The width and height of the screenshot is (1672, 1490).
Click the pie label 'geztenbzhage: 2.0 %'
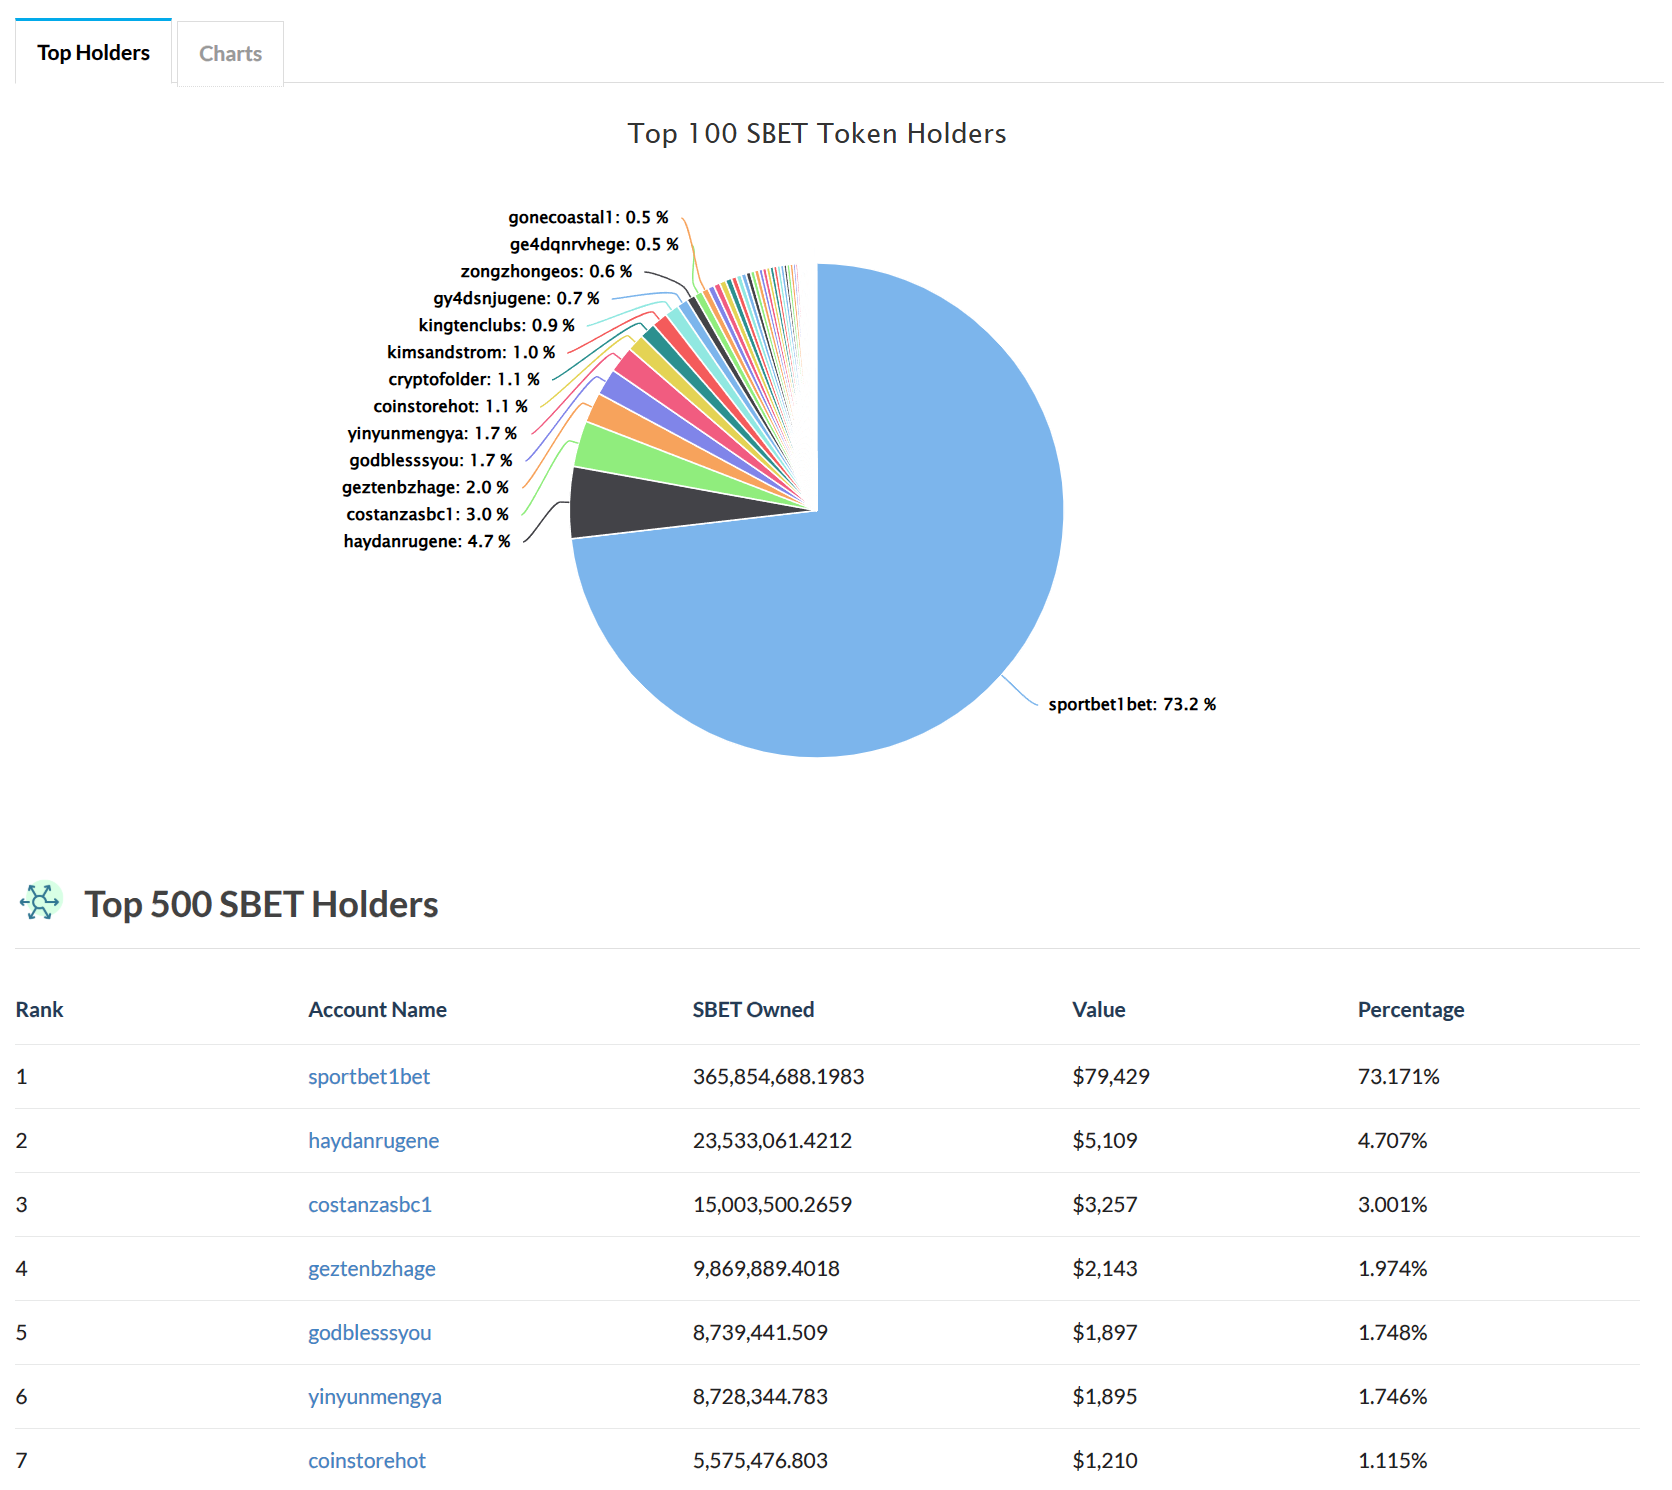[x=425, y=487]
